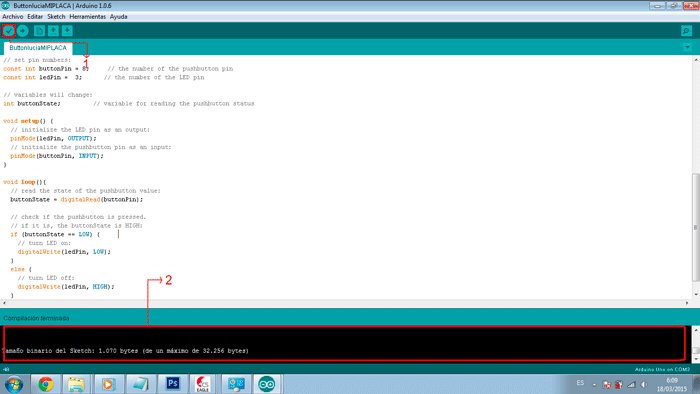Open the Herramientas menu

[x=88, y=17]
